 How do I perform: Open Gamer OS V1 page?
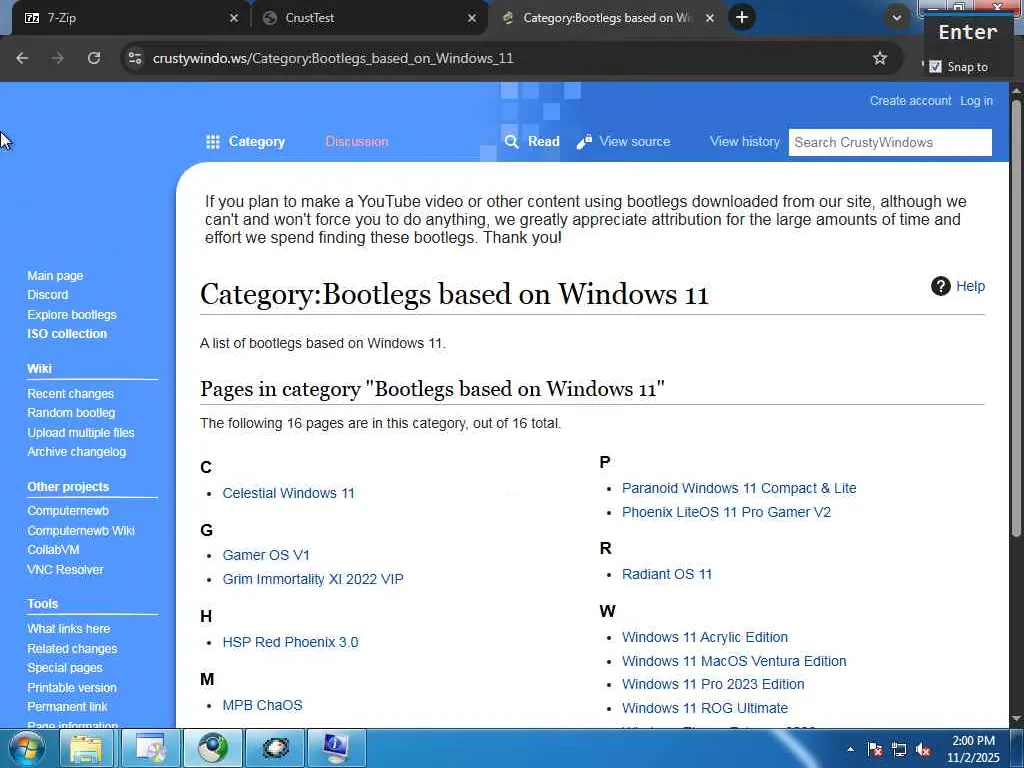tap(266, 555)
